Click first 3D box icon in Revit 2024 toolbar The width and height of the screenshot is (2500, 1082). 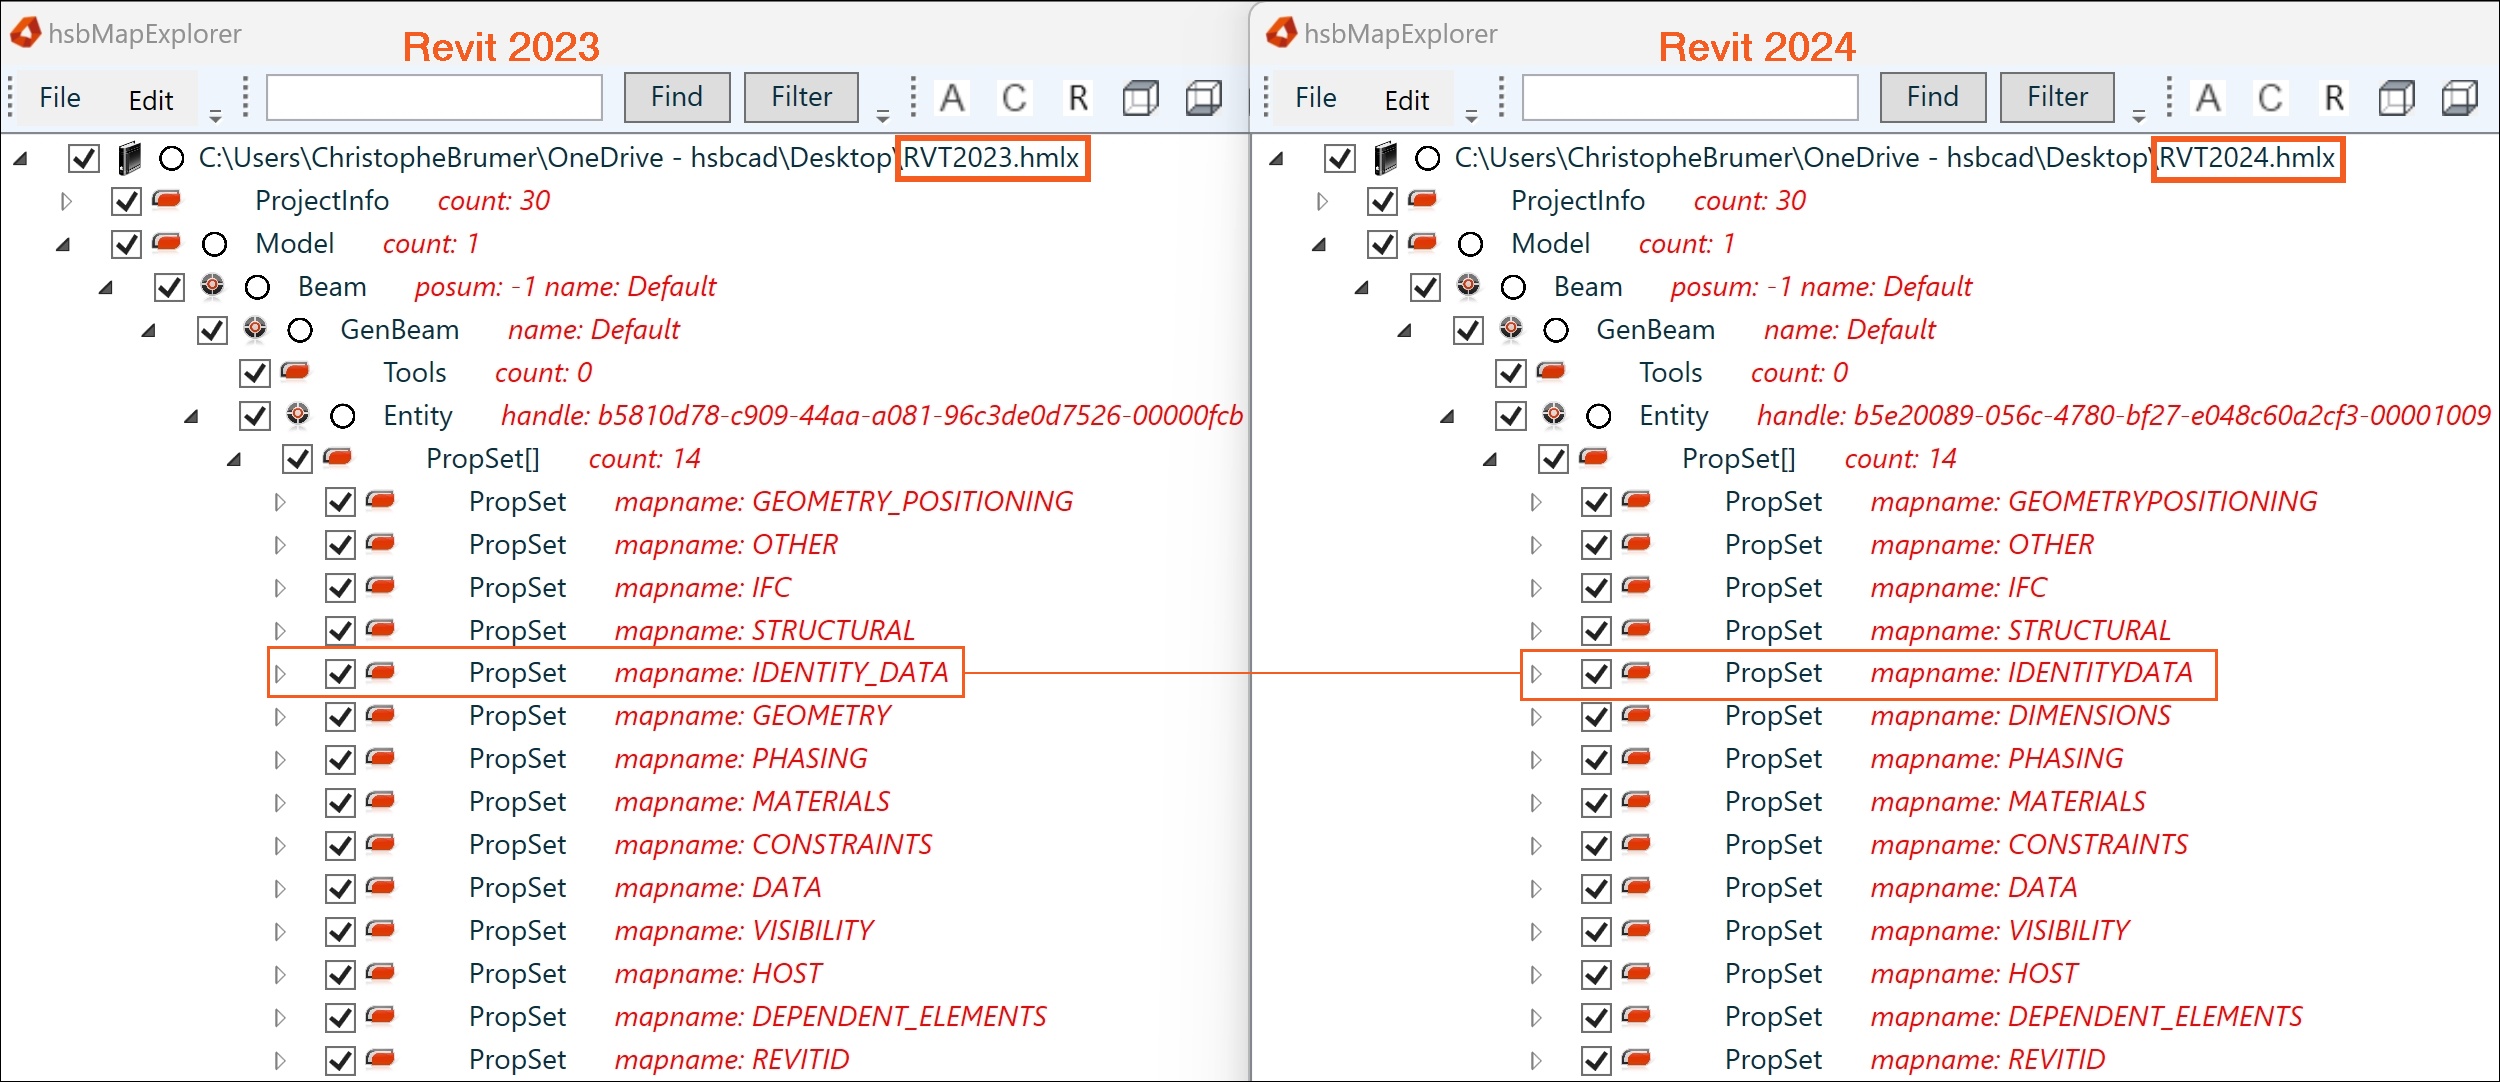coord(2396,98)
